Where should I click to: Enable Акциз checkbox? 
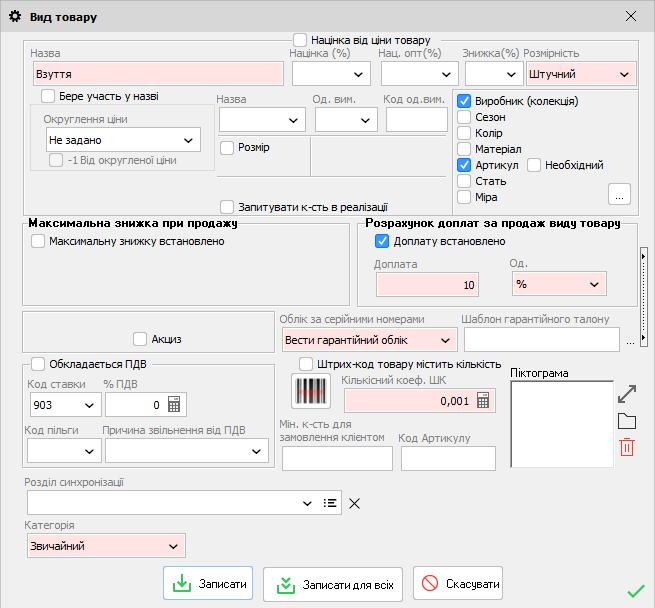tap(140, 339)
